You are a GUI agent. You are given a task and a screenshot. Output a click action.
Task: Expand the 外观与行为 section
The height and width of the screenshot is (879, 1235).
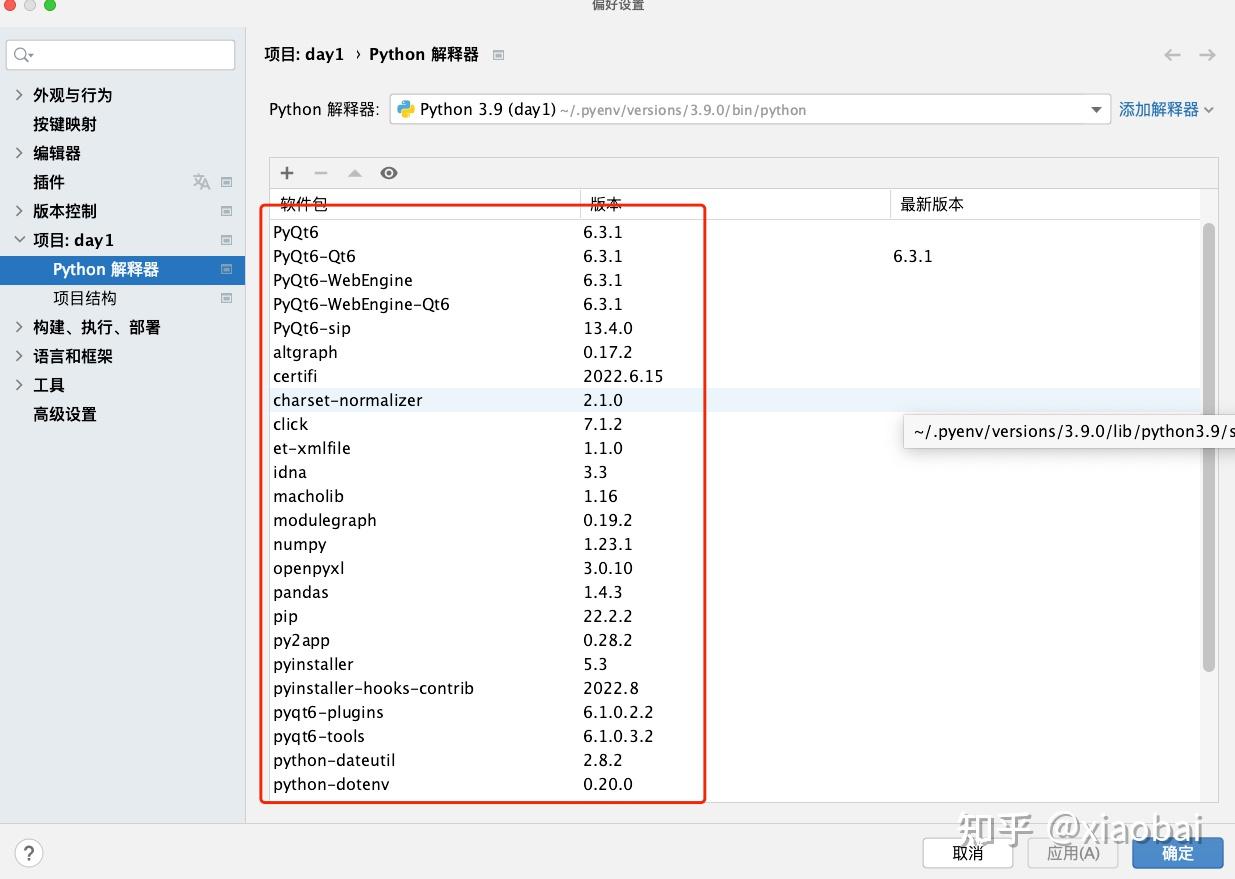click(x=20, y=95)
